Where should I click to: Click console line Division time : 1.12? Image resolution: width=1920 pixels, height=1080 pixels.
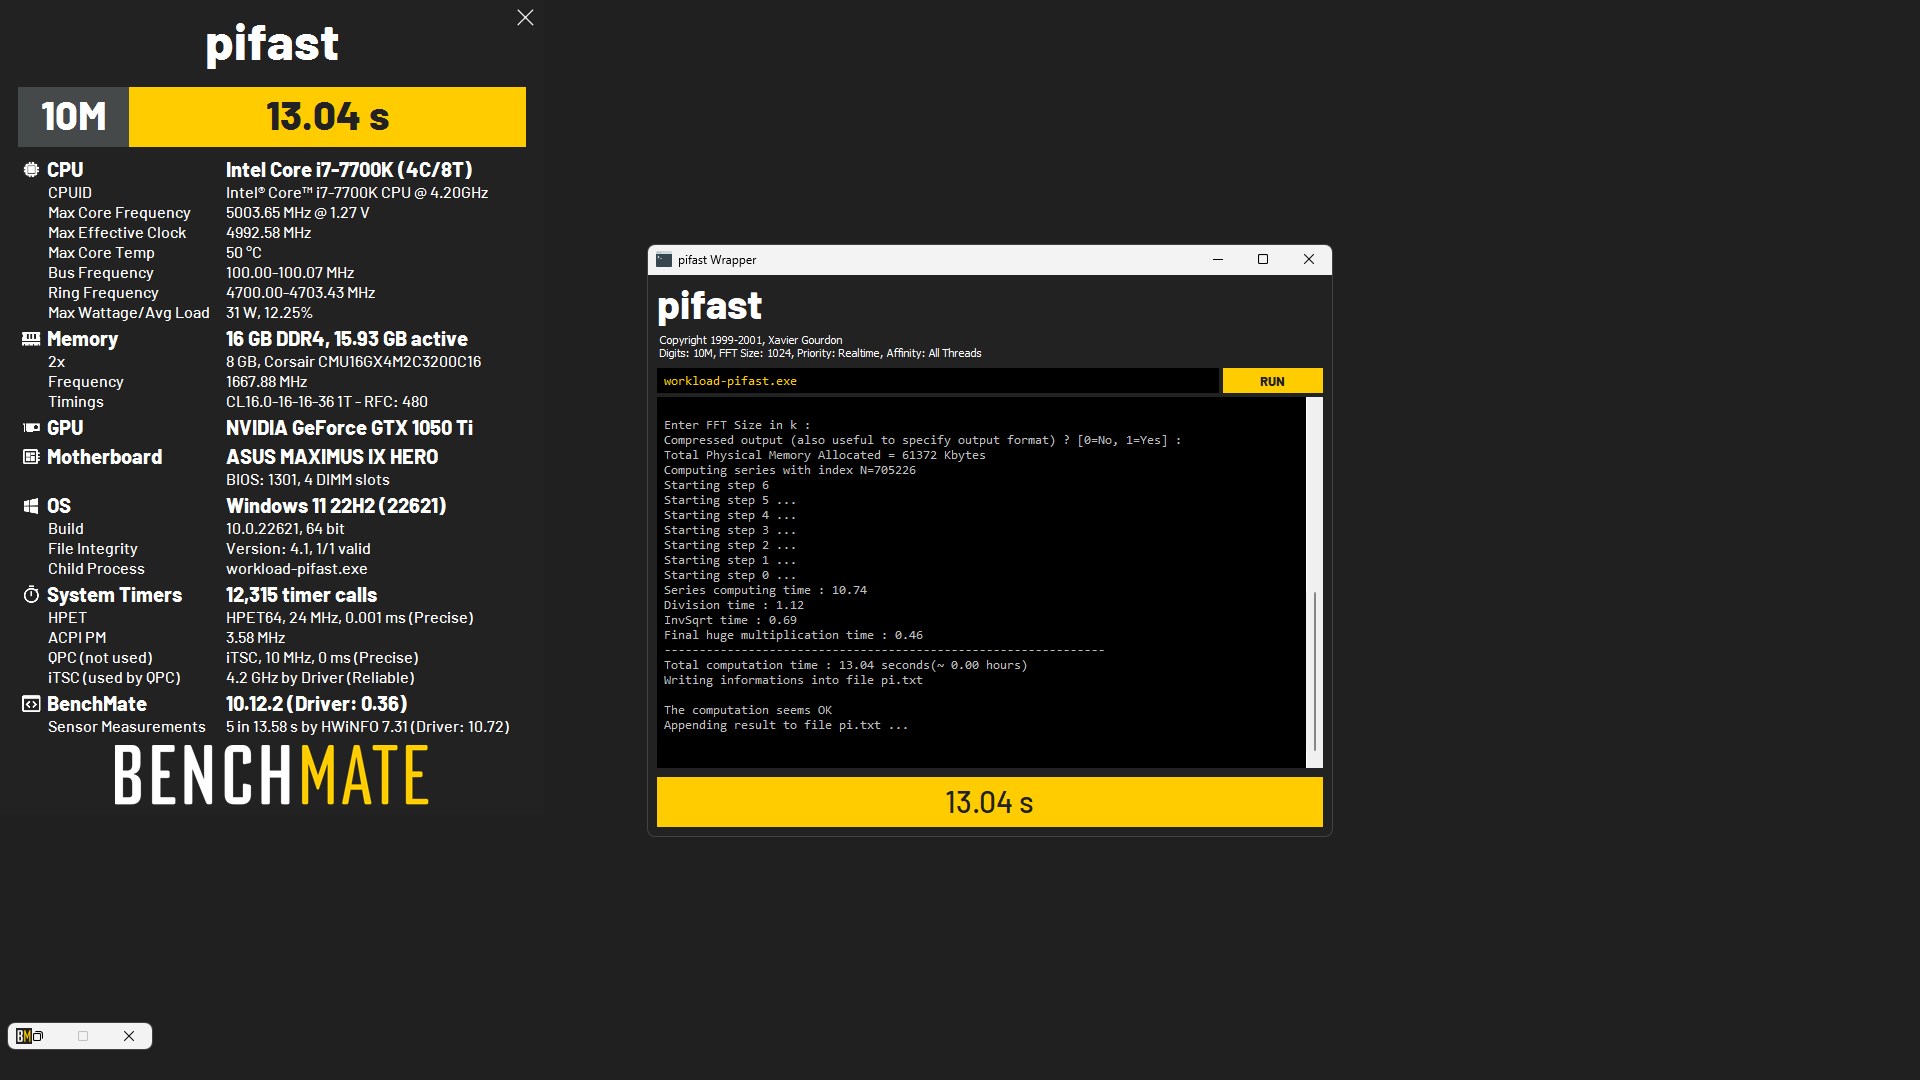(x=733, y=605)
